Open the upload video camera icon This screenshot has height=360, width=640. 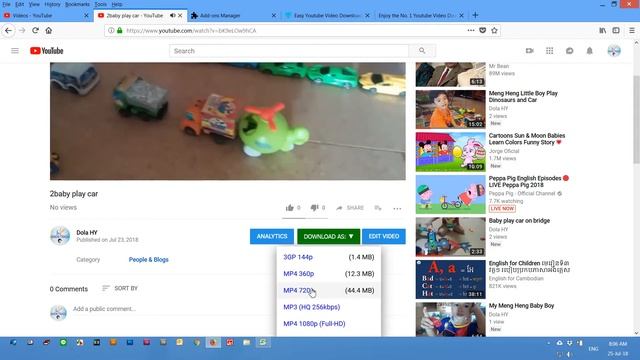pos(529,51)
